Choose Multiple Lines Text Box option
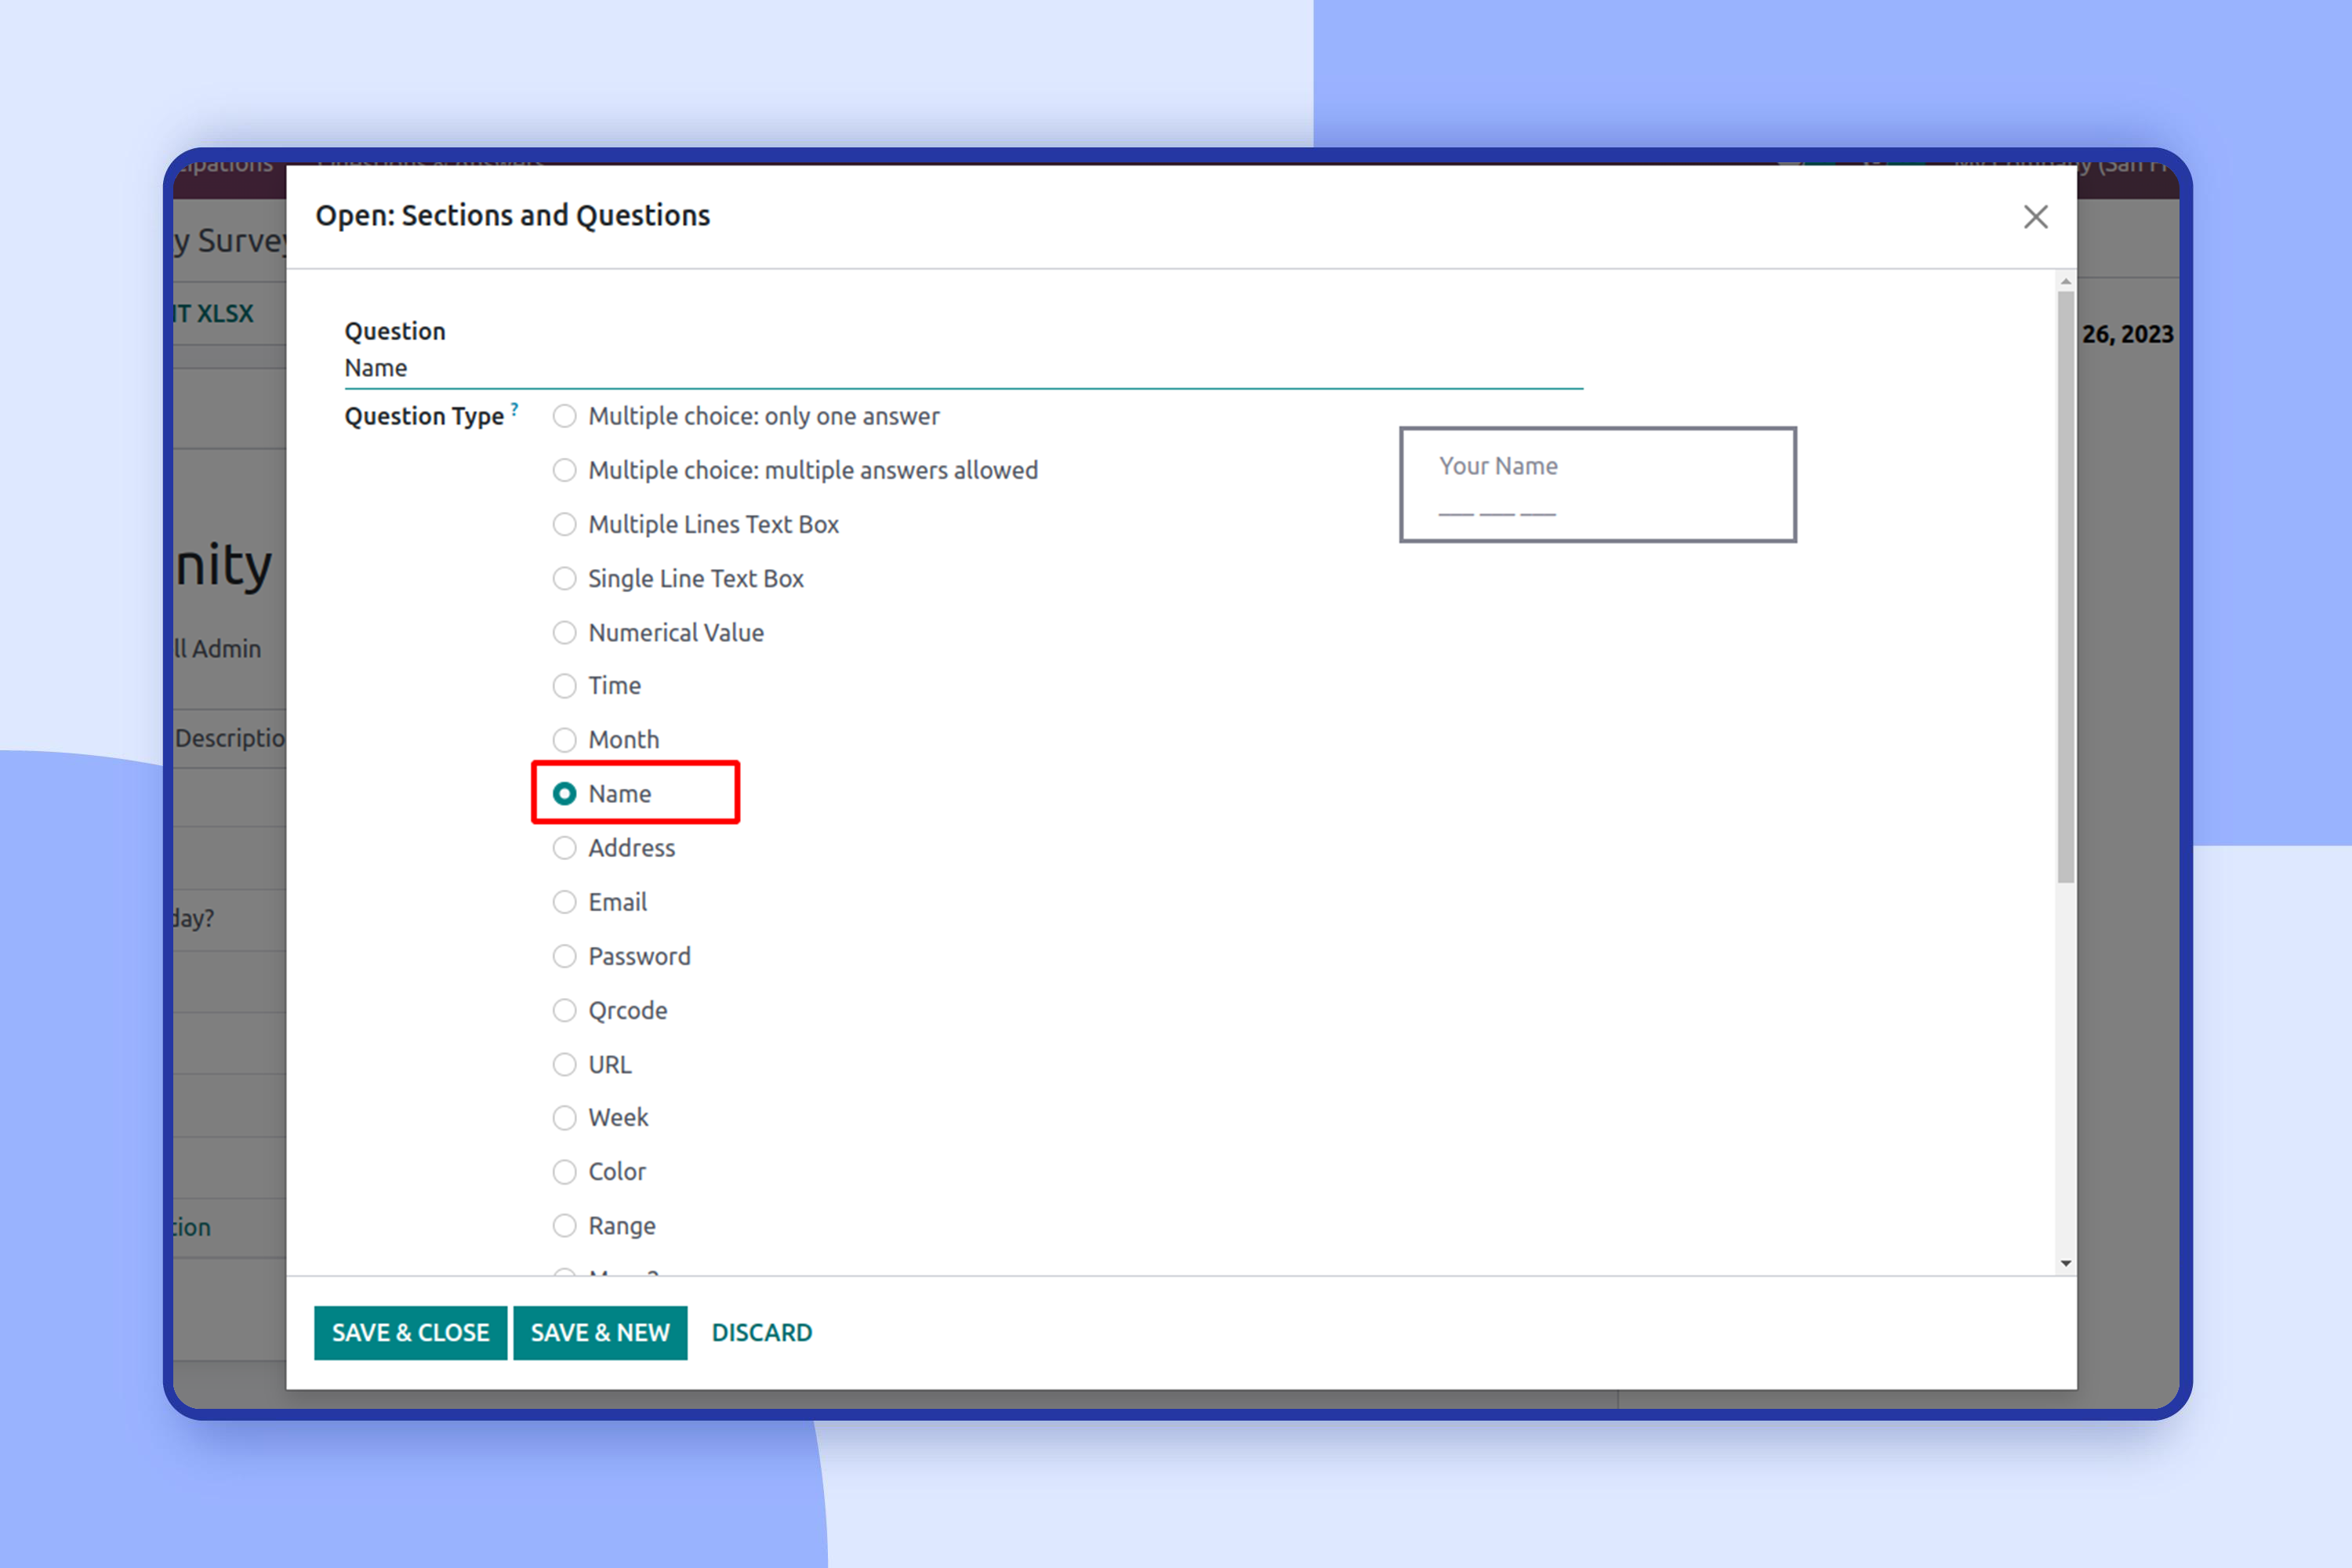Image resolution: width=2352 pixels, height=1568 pixels. pyautogui.click(x=565, y=524)
